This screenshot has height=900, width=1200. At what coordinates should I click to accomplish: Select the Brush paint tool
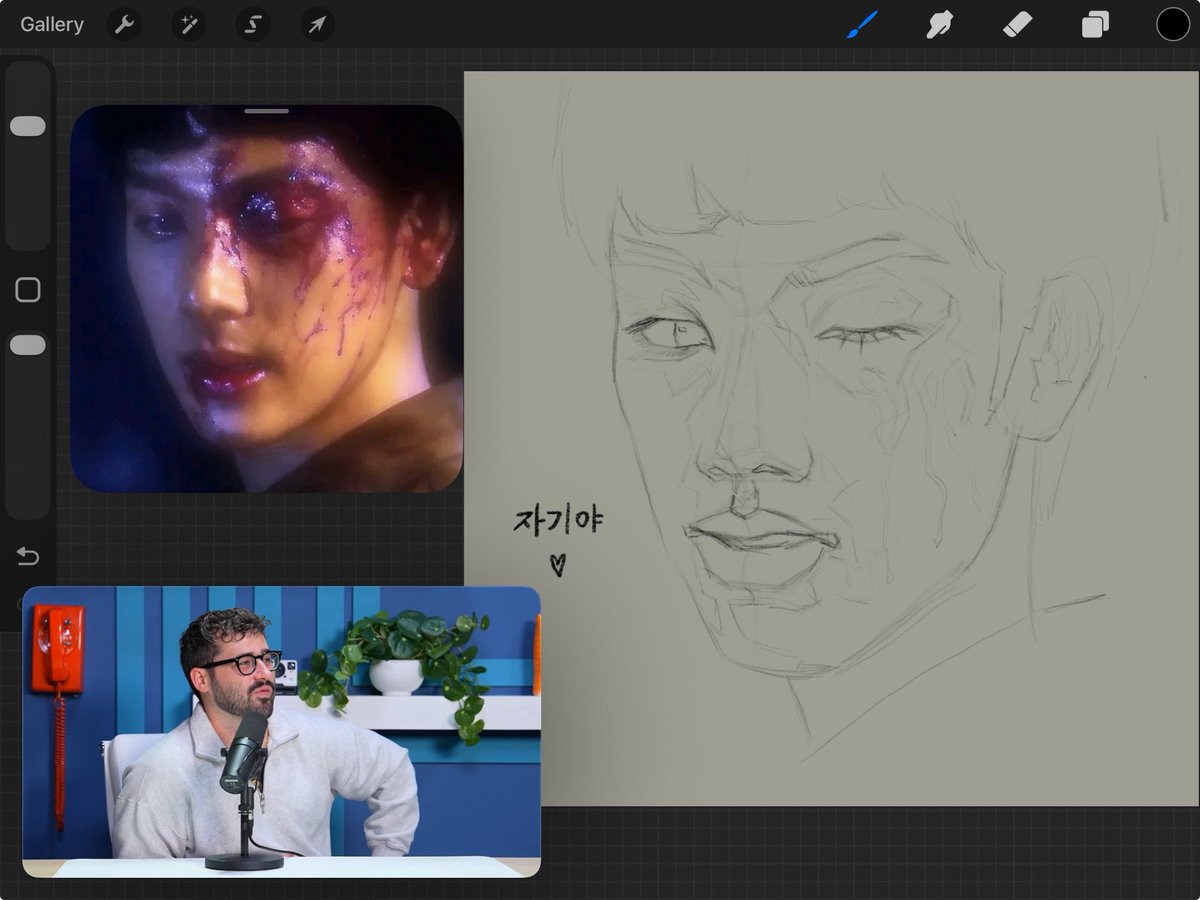point(861,24)
